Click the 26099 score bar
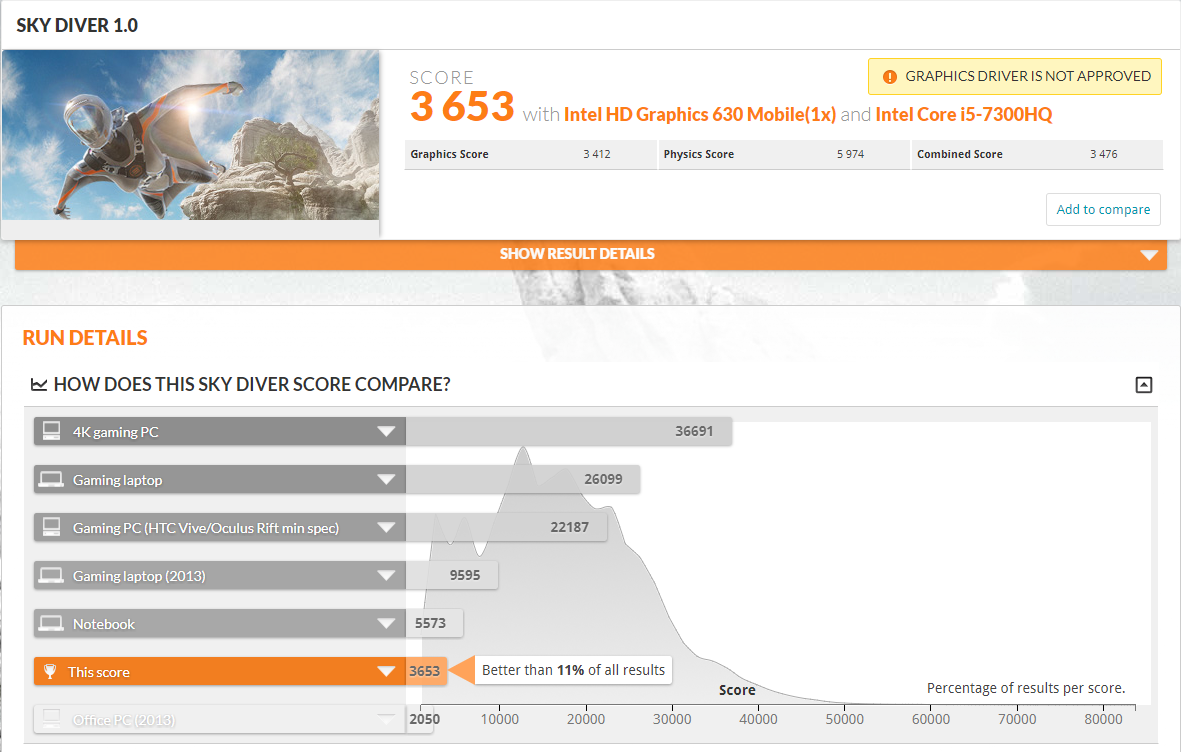This screenshot has height=752, width=1181. click(523, 479)
